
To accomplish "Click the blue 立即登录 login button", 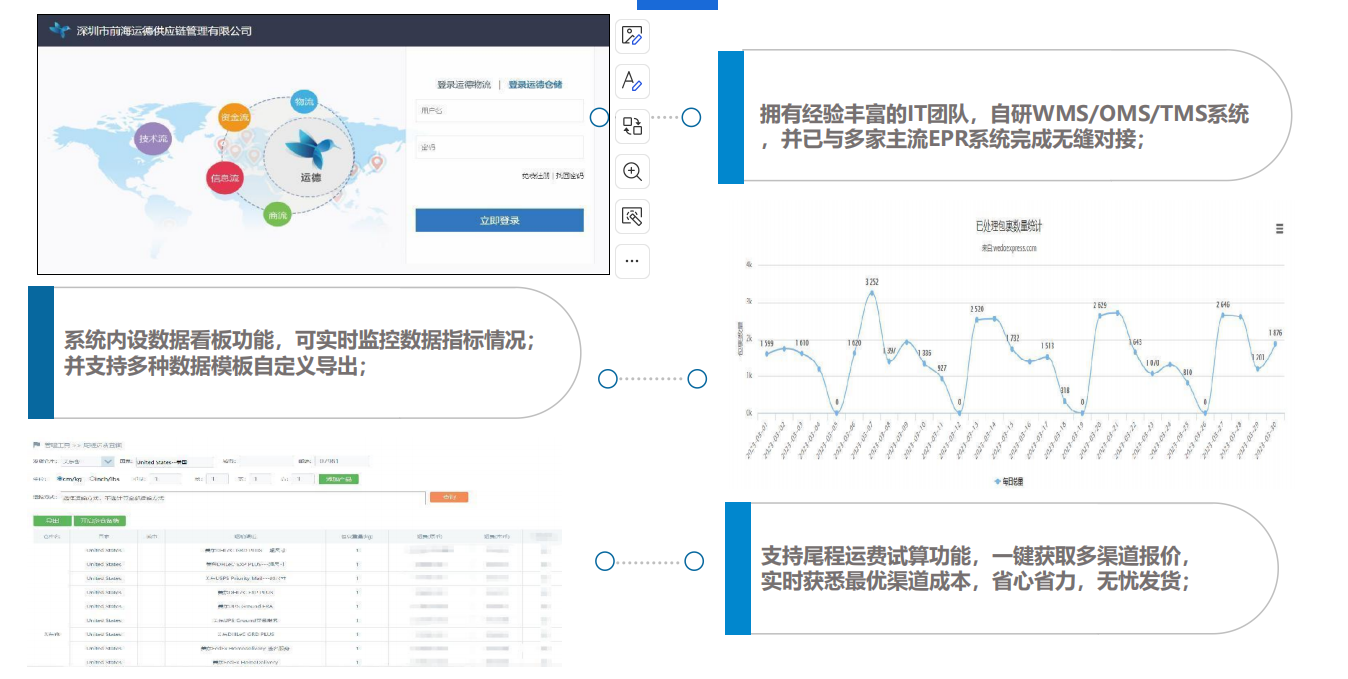I will [499, 220].
